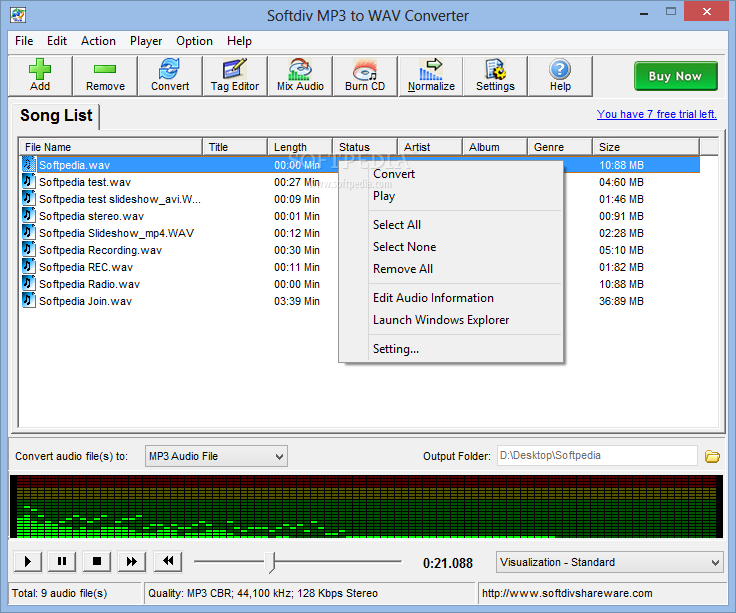Open the Tag Editor tool
Image resolution: width=736 pixels, height=613 pixels.
235,76
